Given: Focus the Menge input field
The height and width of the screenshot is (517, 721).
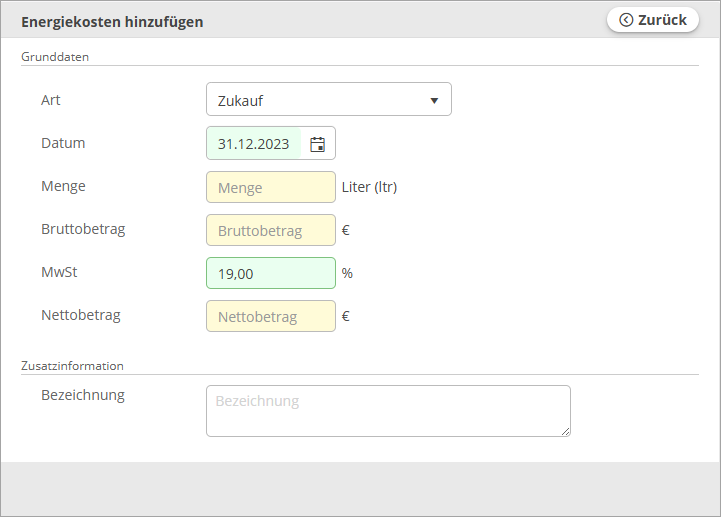Looking at the screenshot, I should pos(270,187).
